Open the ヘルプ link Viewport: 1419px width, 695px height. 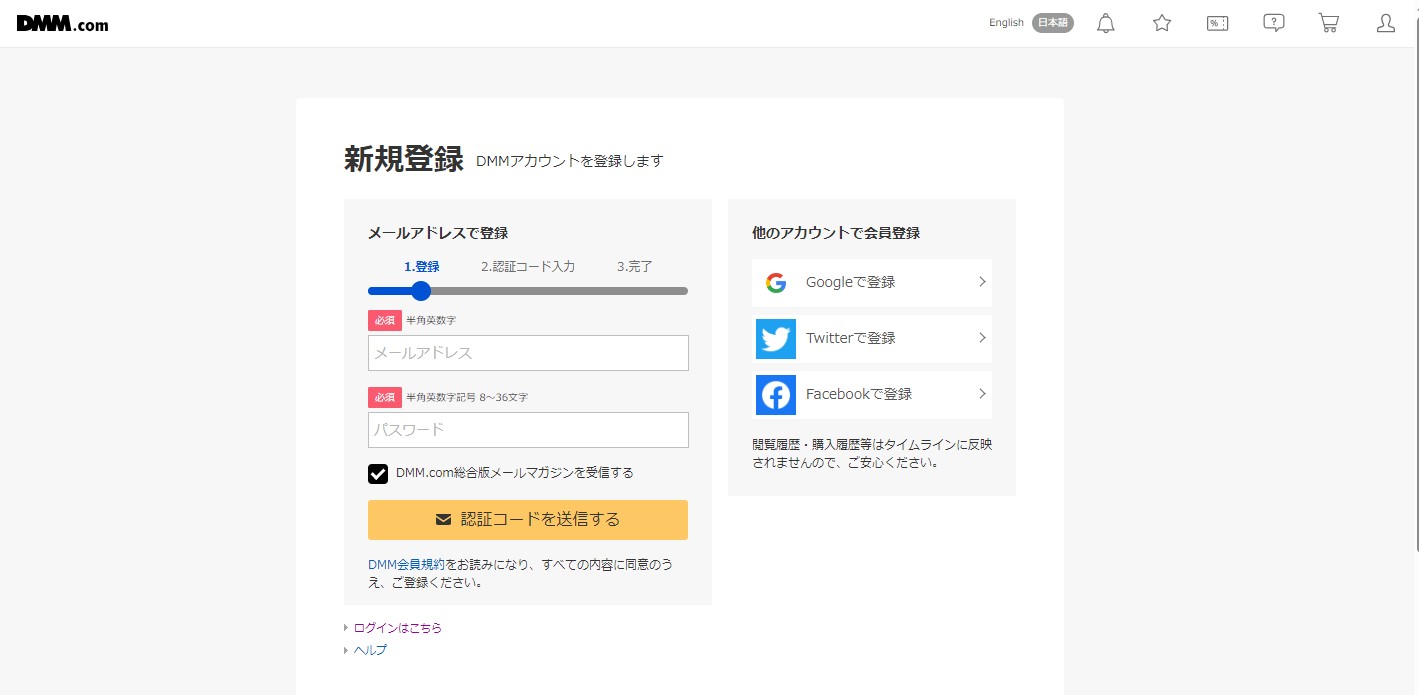(x=370, y=650)
